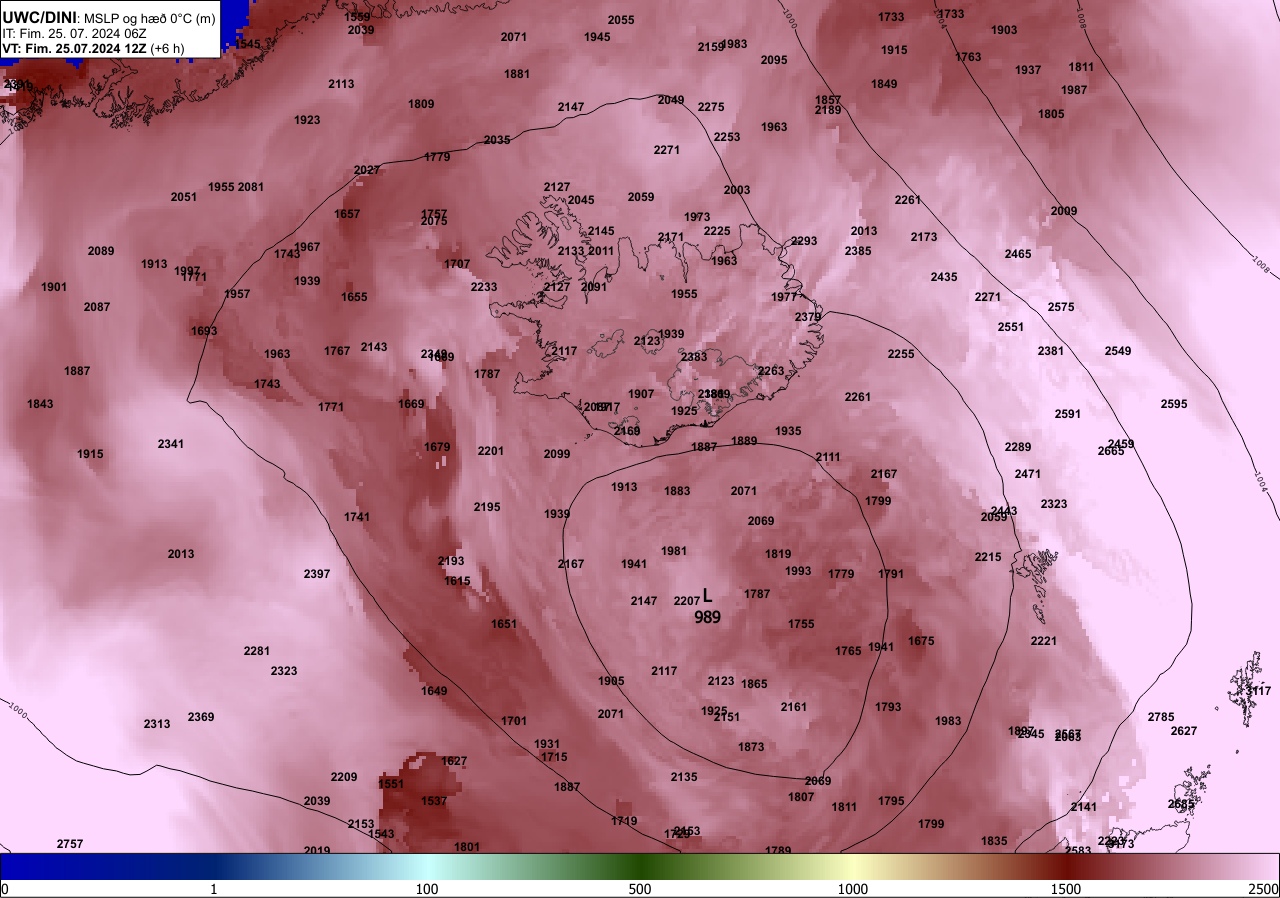
Task: Click the 'IT: Fim. 25. 07. 2024 06Z' line
Action: [74, 32]
